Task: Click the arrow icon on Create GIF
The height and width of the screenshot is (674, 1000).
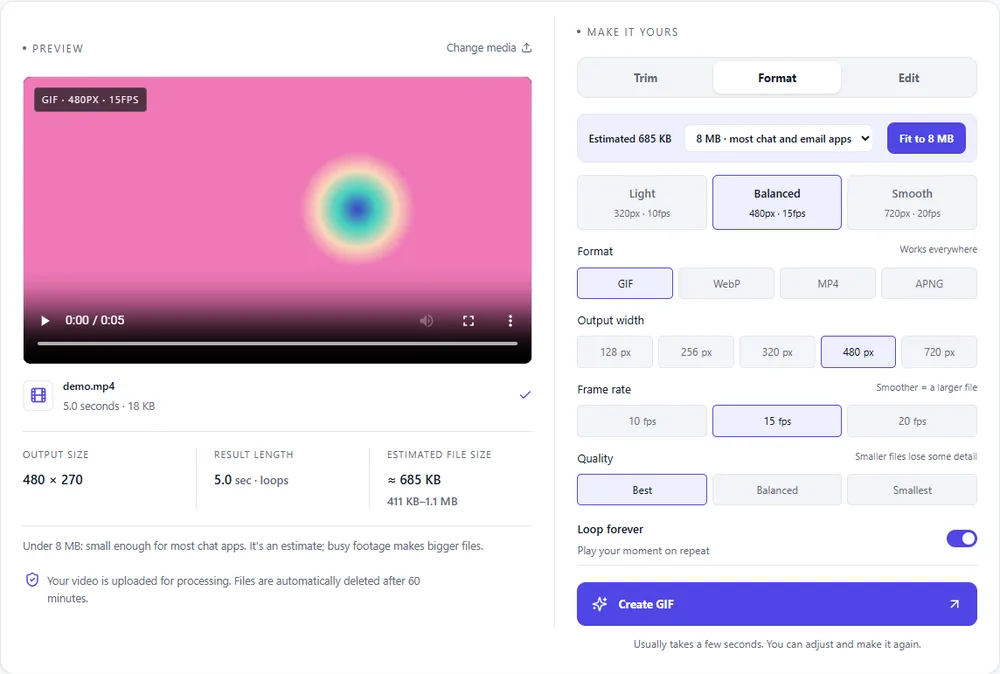Action: point(954,604)
